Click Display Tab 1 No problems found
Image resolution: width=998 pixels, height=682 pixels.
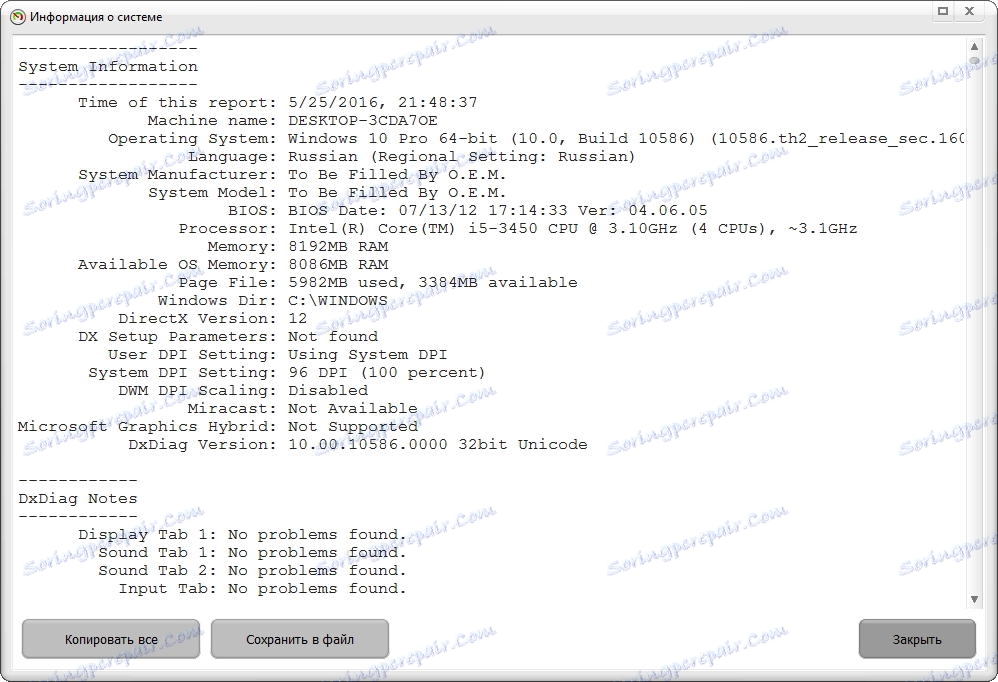317,534
